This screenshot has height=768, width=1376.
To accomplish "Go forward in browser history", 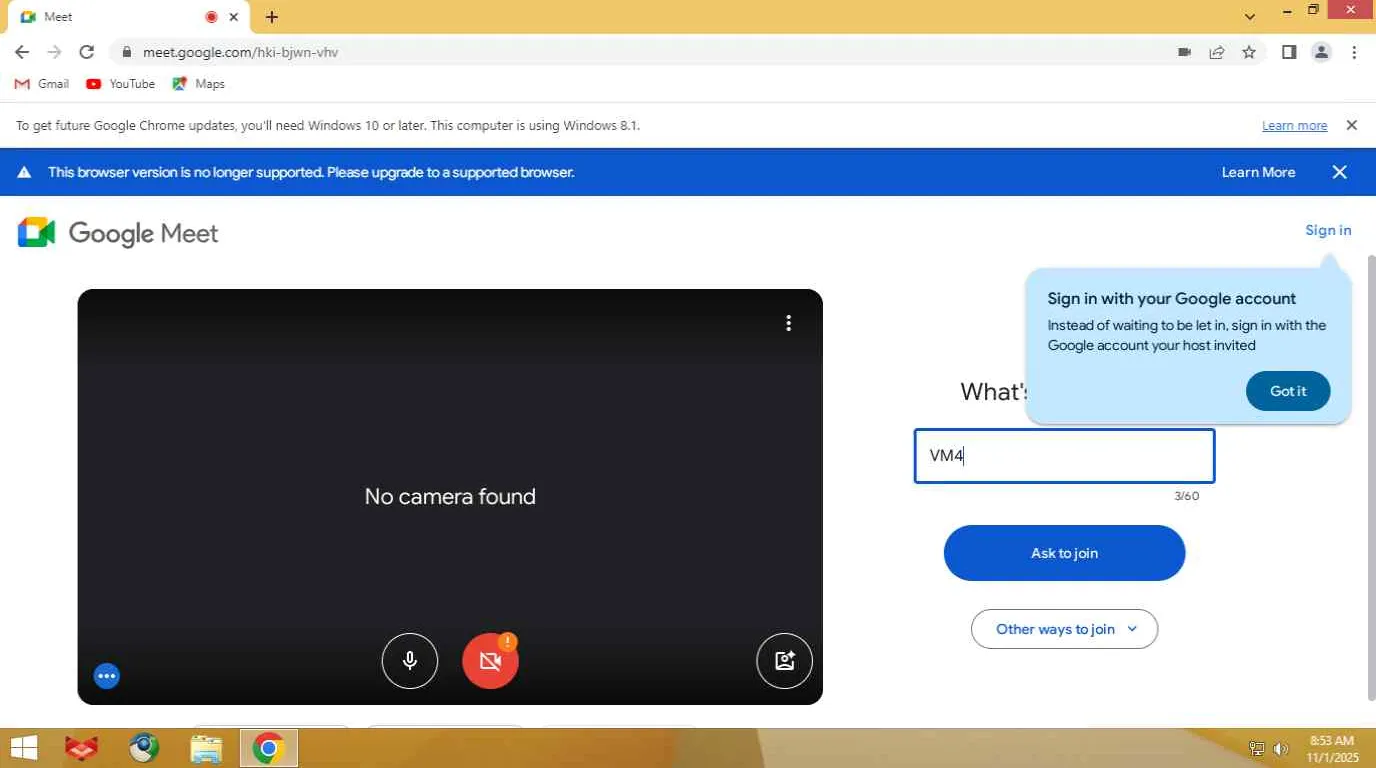I will pos(54,52).
